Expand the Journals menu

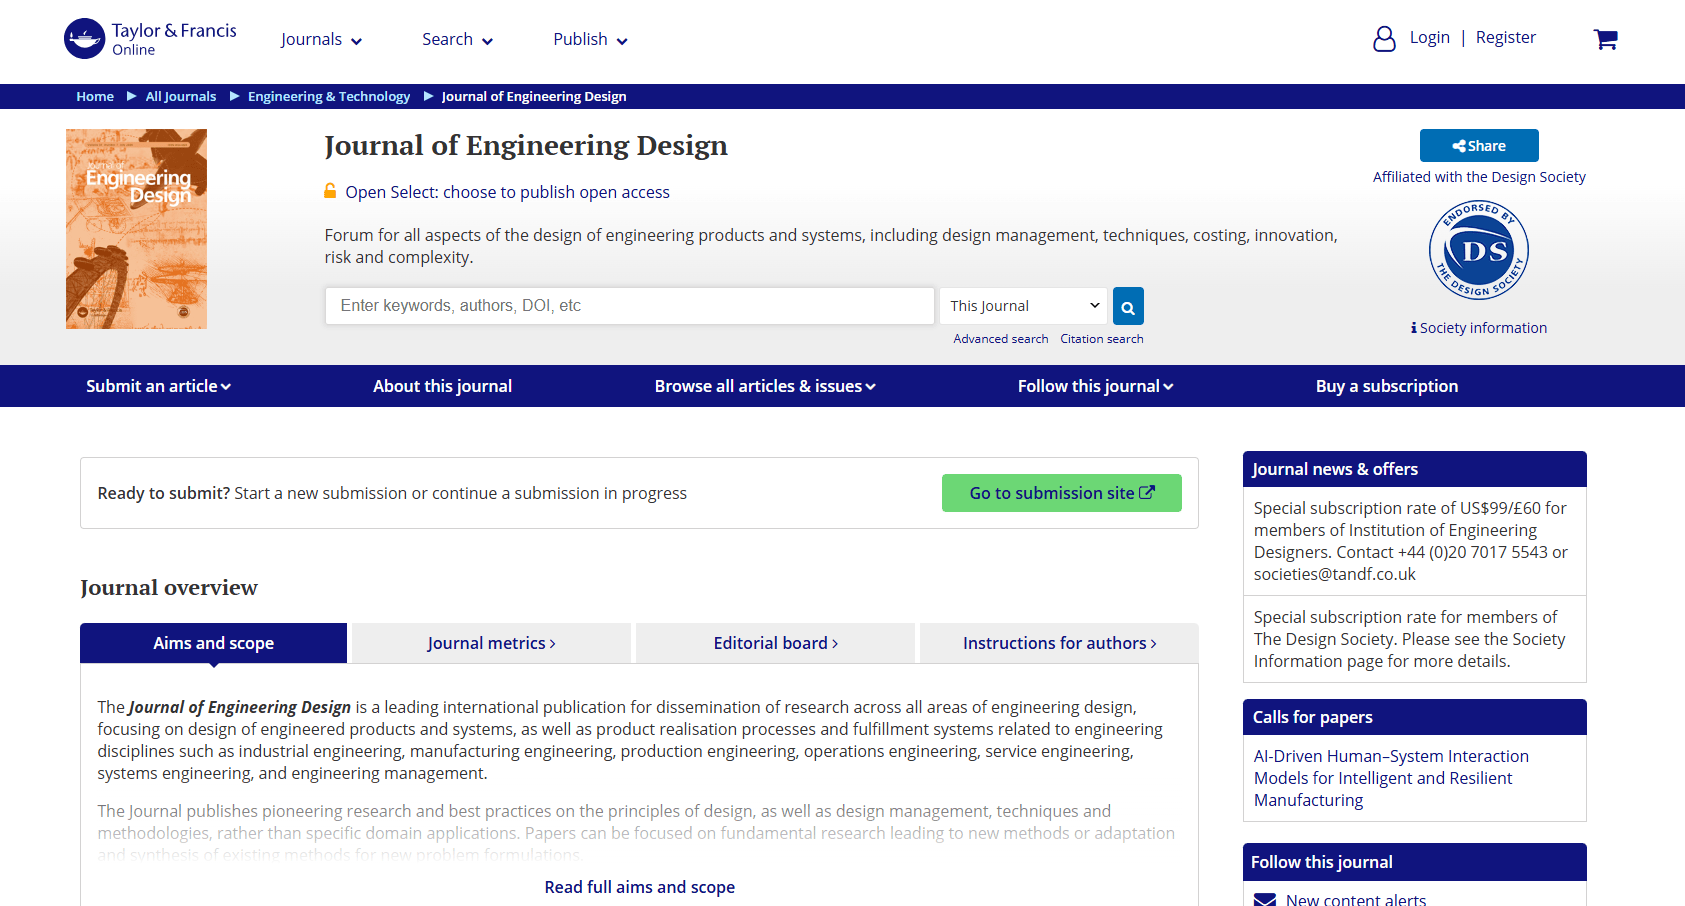321,40
